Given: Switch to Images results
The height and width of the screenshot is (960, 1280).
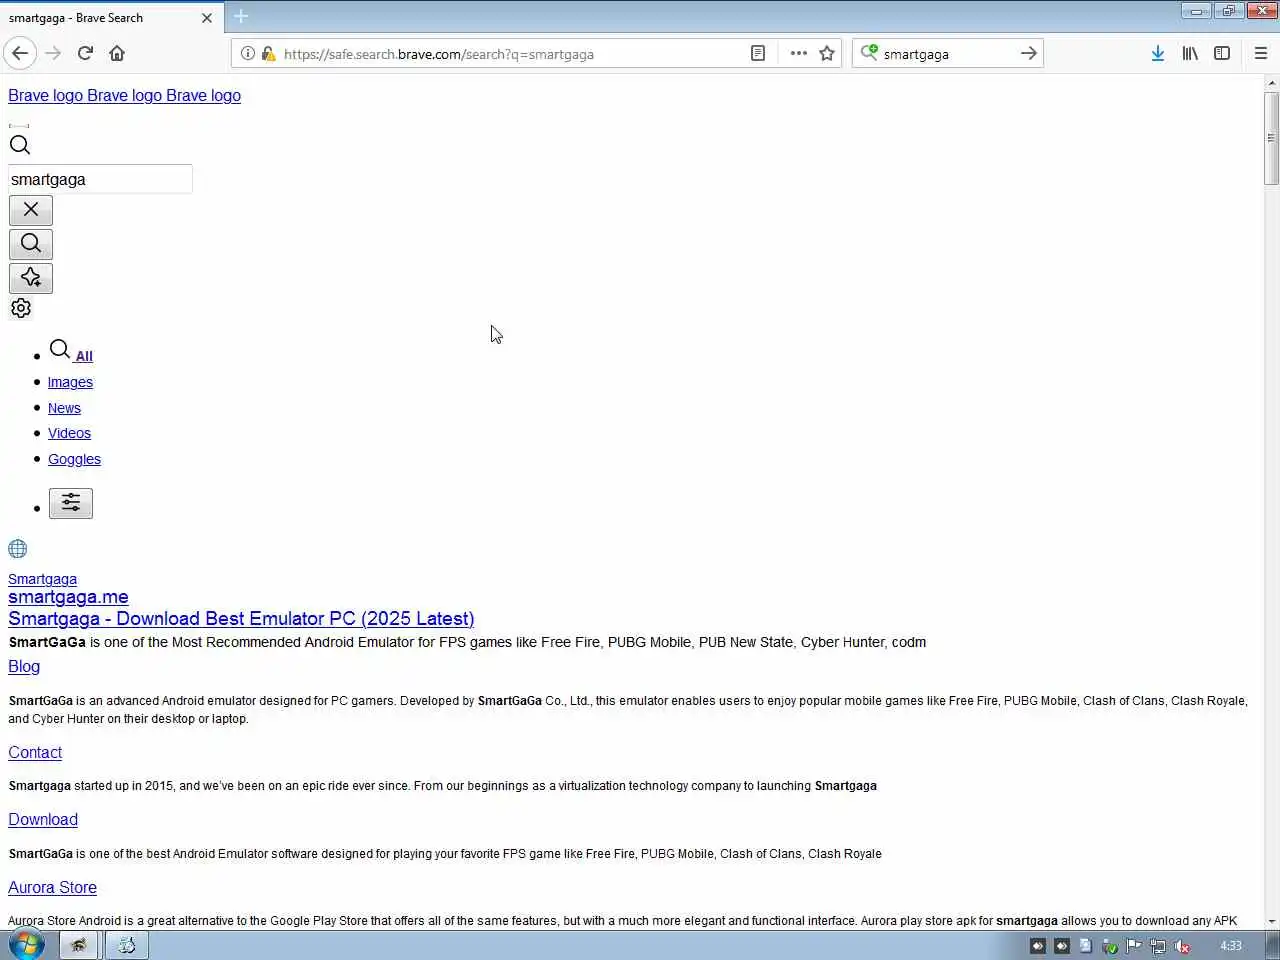Looking at the screenshot, I should point(70,382).
